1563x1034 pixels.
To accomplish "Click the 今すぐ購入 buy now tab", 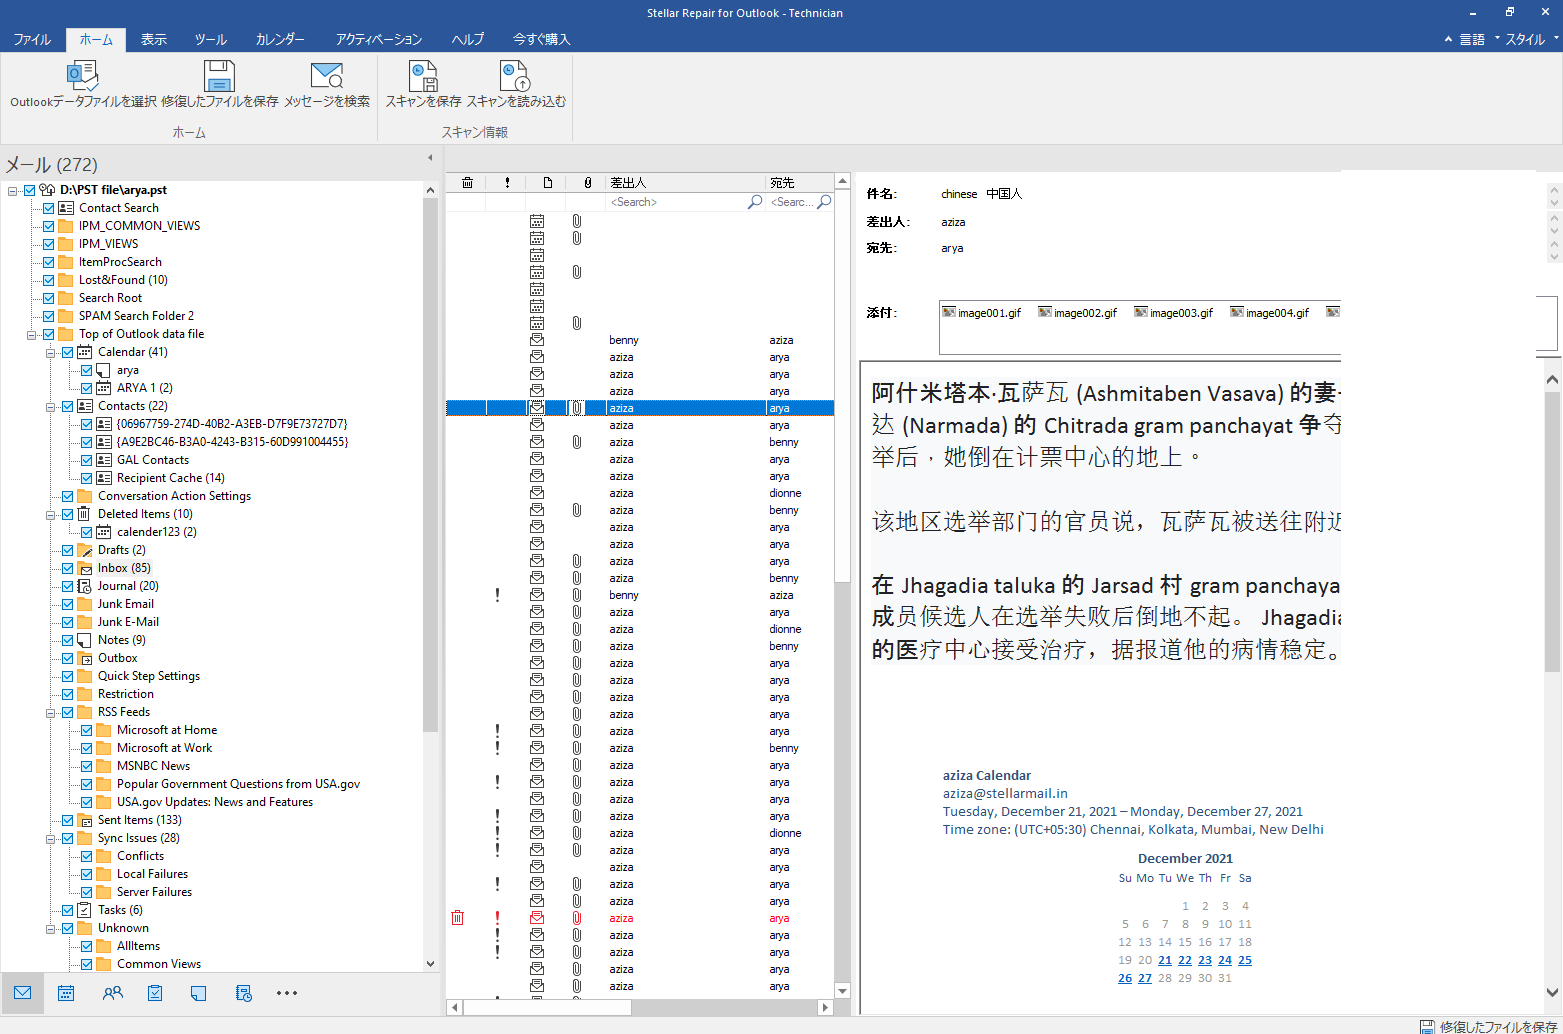I will click(x=541, y=39).
